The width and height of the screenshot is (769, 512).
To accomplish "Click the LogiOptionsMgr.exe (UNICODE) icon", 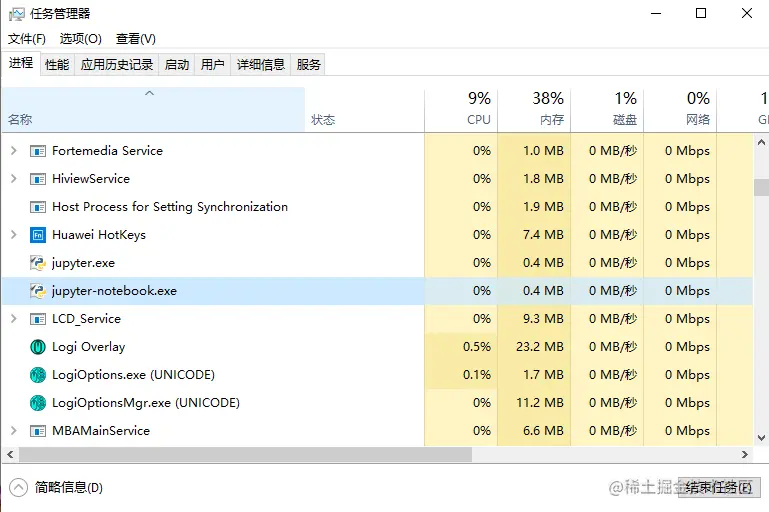I will click(38, 403).
